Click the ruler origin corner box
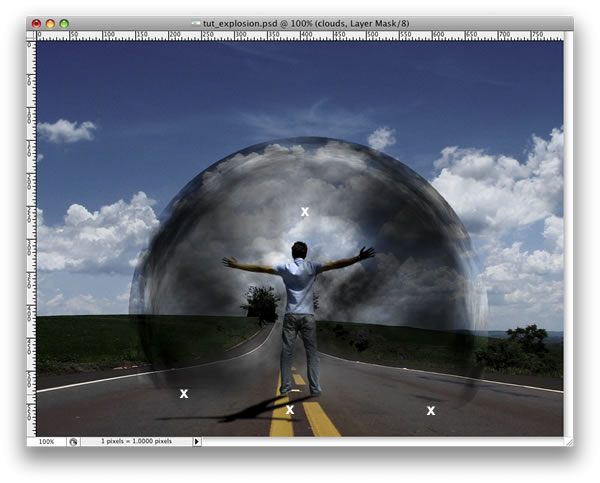Screen dimensions: 600x483 31,36
